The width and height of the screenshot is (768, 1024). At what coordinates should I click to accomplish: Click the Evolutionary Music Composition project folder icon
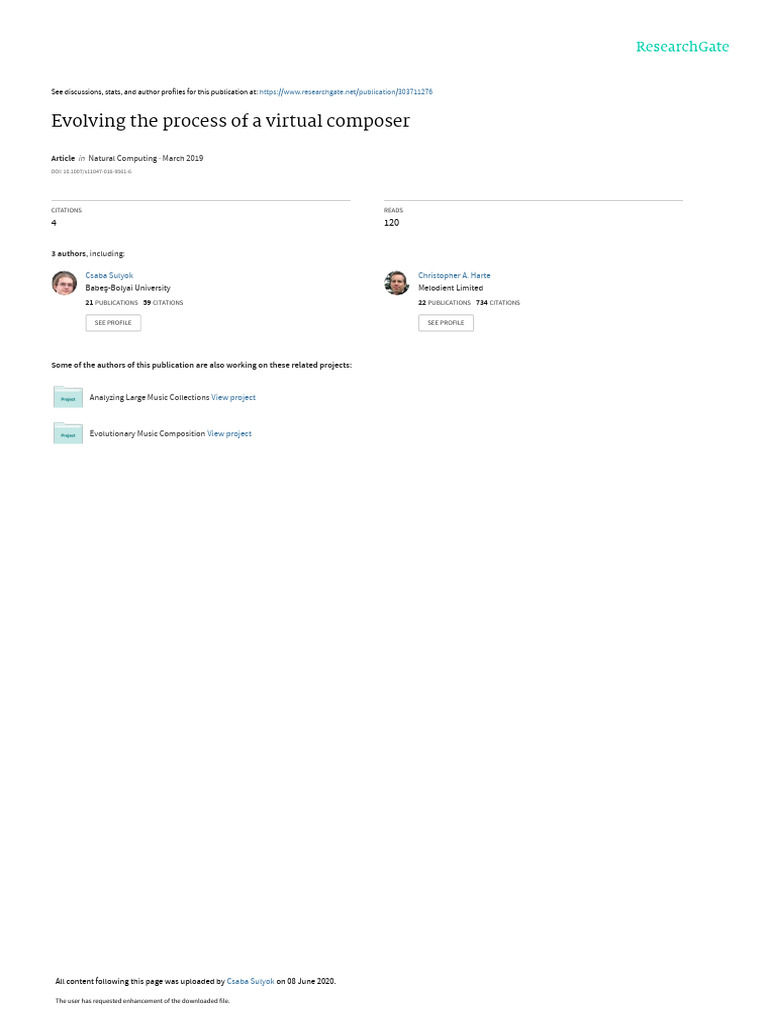(x=68, y=433)
